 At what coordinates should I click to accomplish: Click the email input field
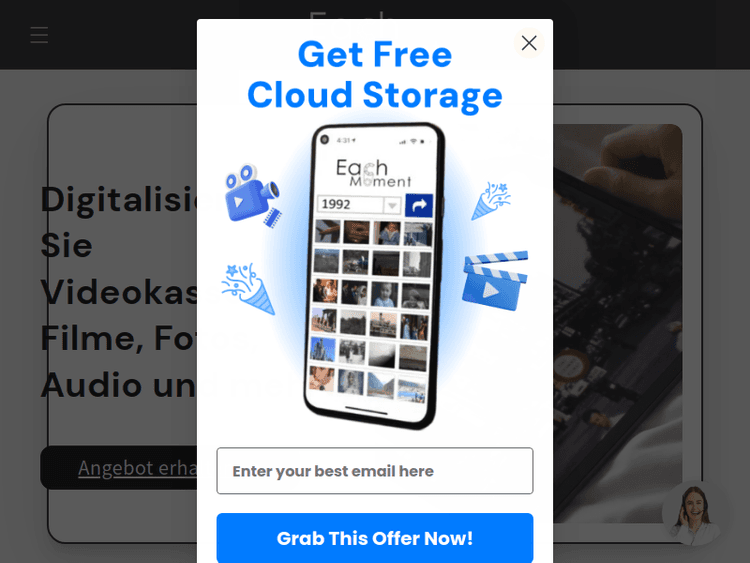(x=375, y=471)
